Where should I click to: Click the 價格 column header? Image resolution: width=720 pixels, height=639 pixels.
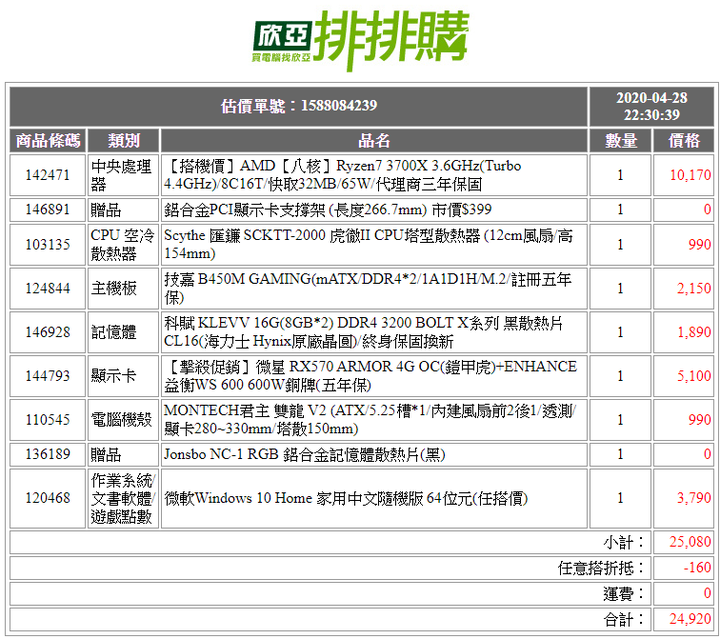click(x=684, y=140)
